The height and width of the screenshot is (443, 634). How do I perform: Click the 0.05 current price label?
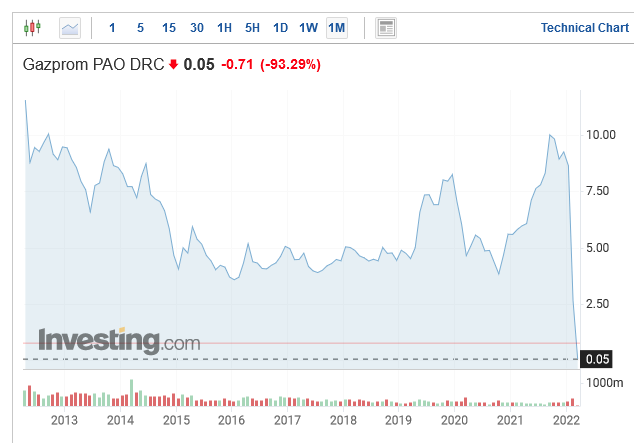tap(199, 65)
